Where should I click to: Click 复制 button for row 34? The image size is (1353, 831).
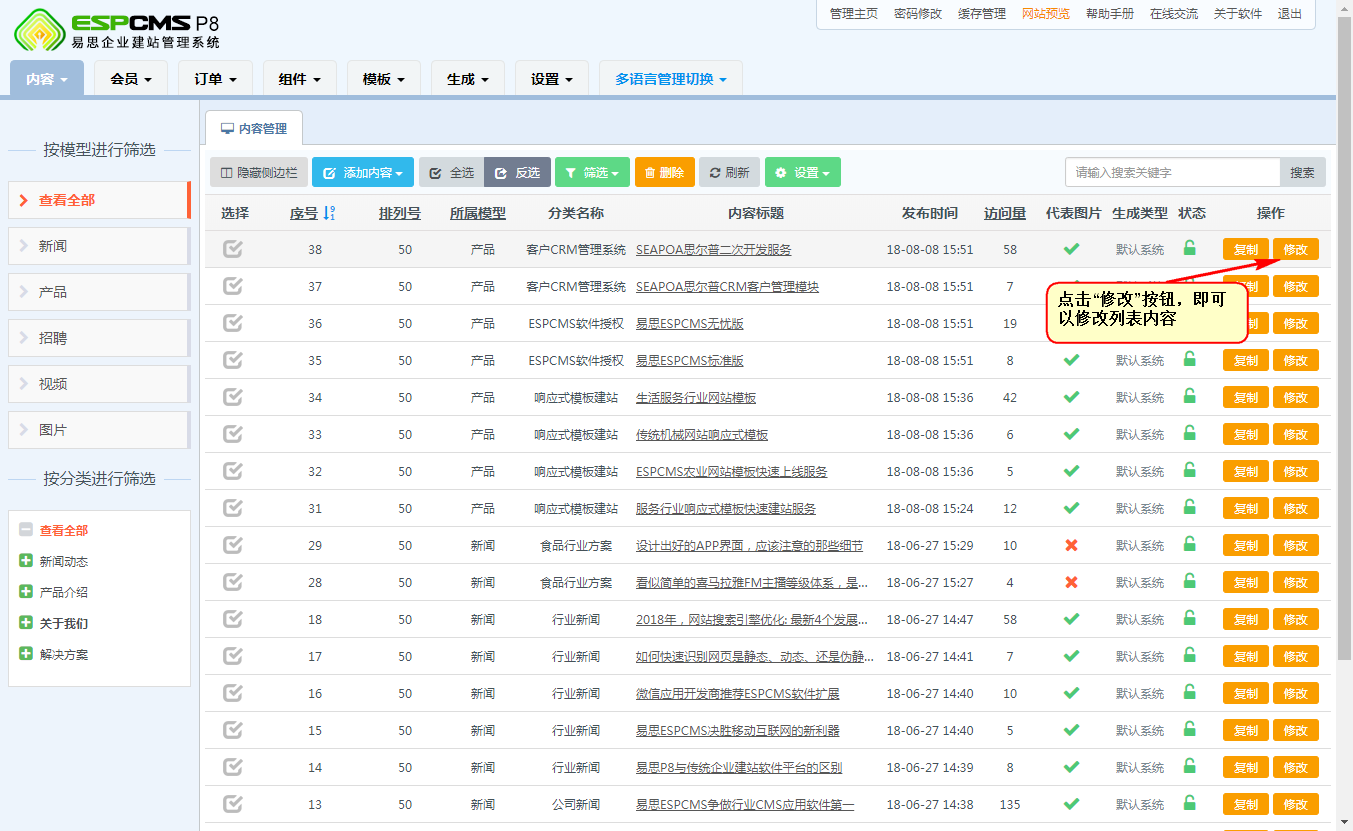(1245, 397)
